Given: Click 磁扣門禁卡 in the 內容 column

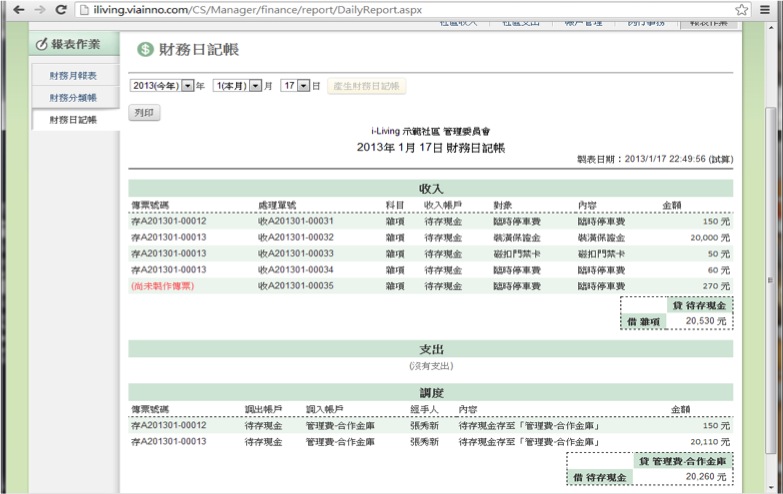Looking at the screenshot, I should click(601, 254).
